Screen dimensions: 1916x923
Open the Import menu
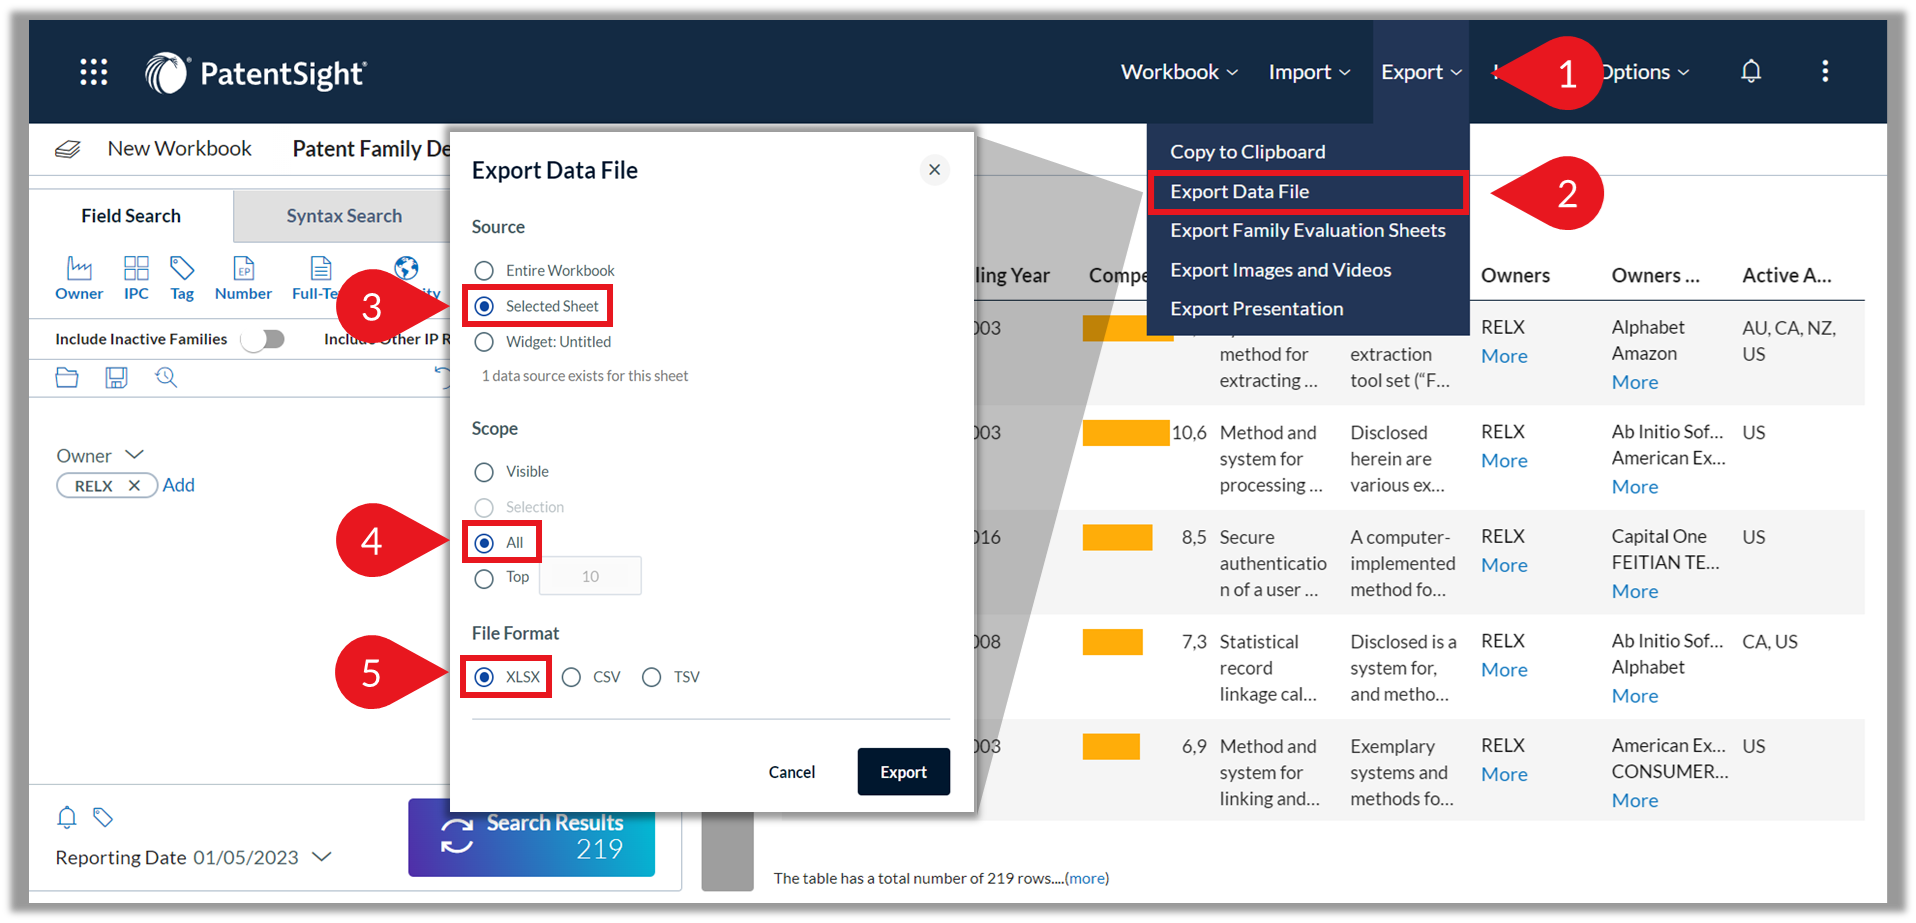click(1309, 72)
